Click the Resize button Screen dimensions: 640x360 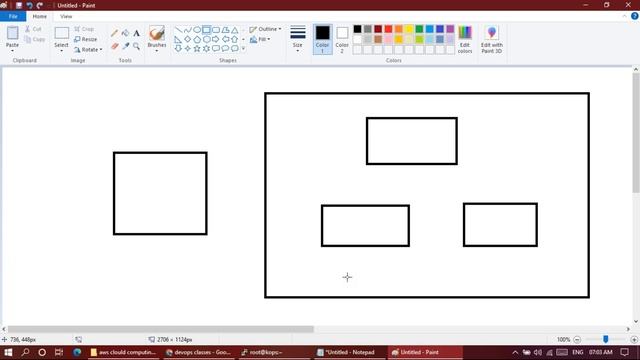86,39
